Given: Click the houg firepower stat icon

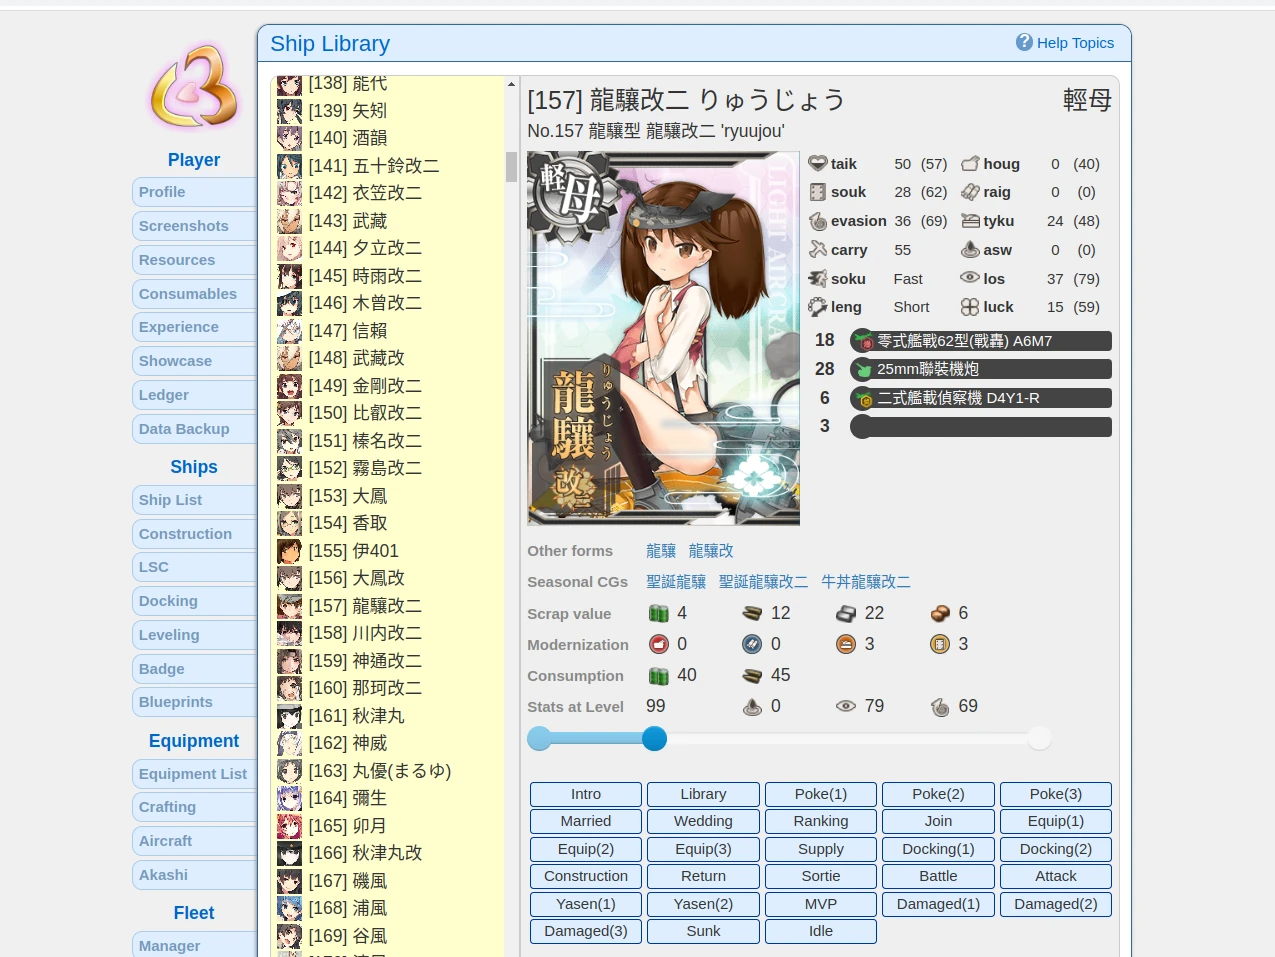Looking at the screenshot, I should tap(970, 163).
